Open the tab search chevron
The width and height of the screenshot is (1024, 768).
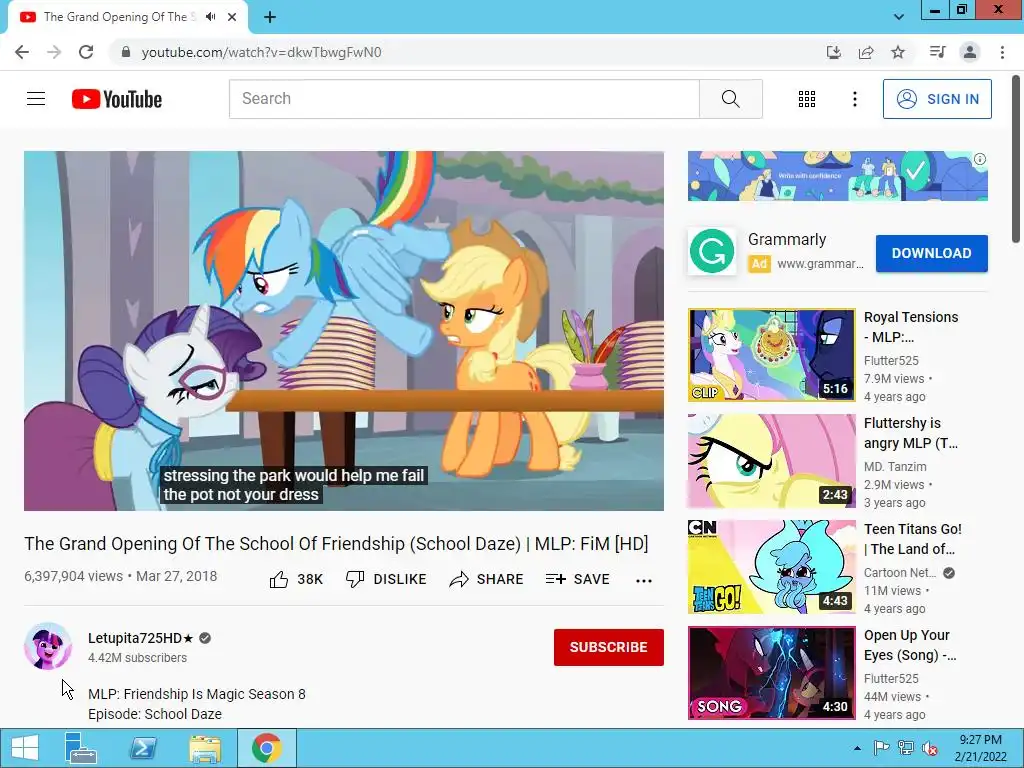coord(899,17)
